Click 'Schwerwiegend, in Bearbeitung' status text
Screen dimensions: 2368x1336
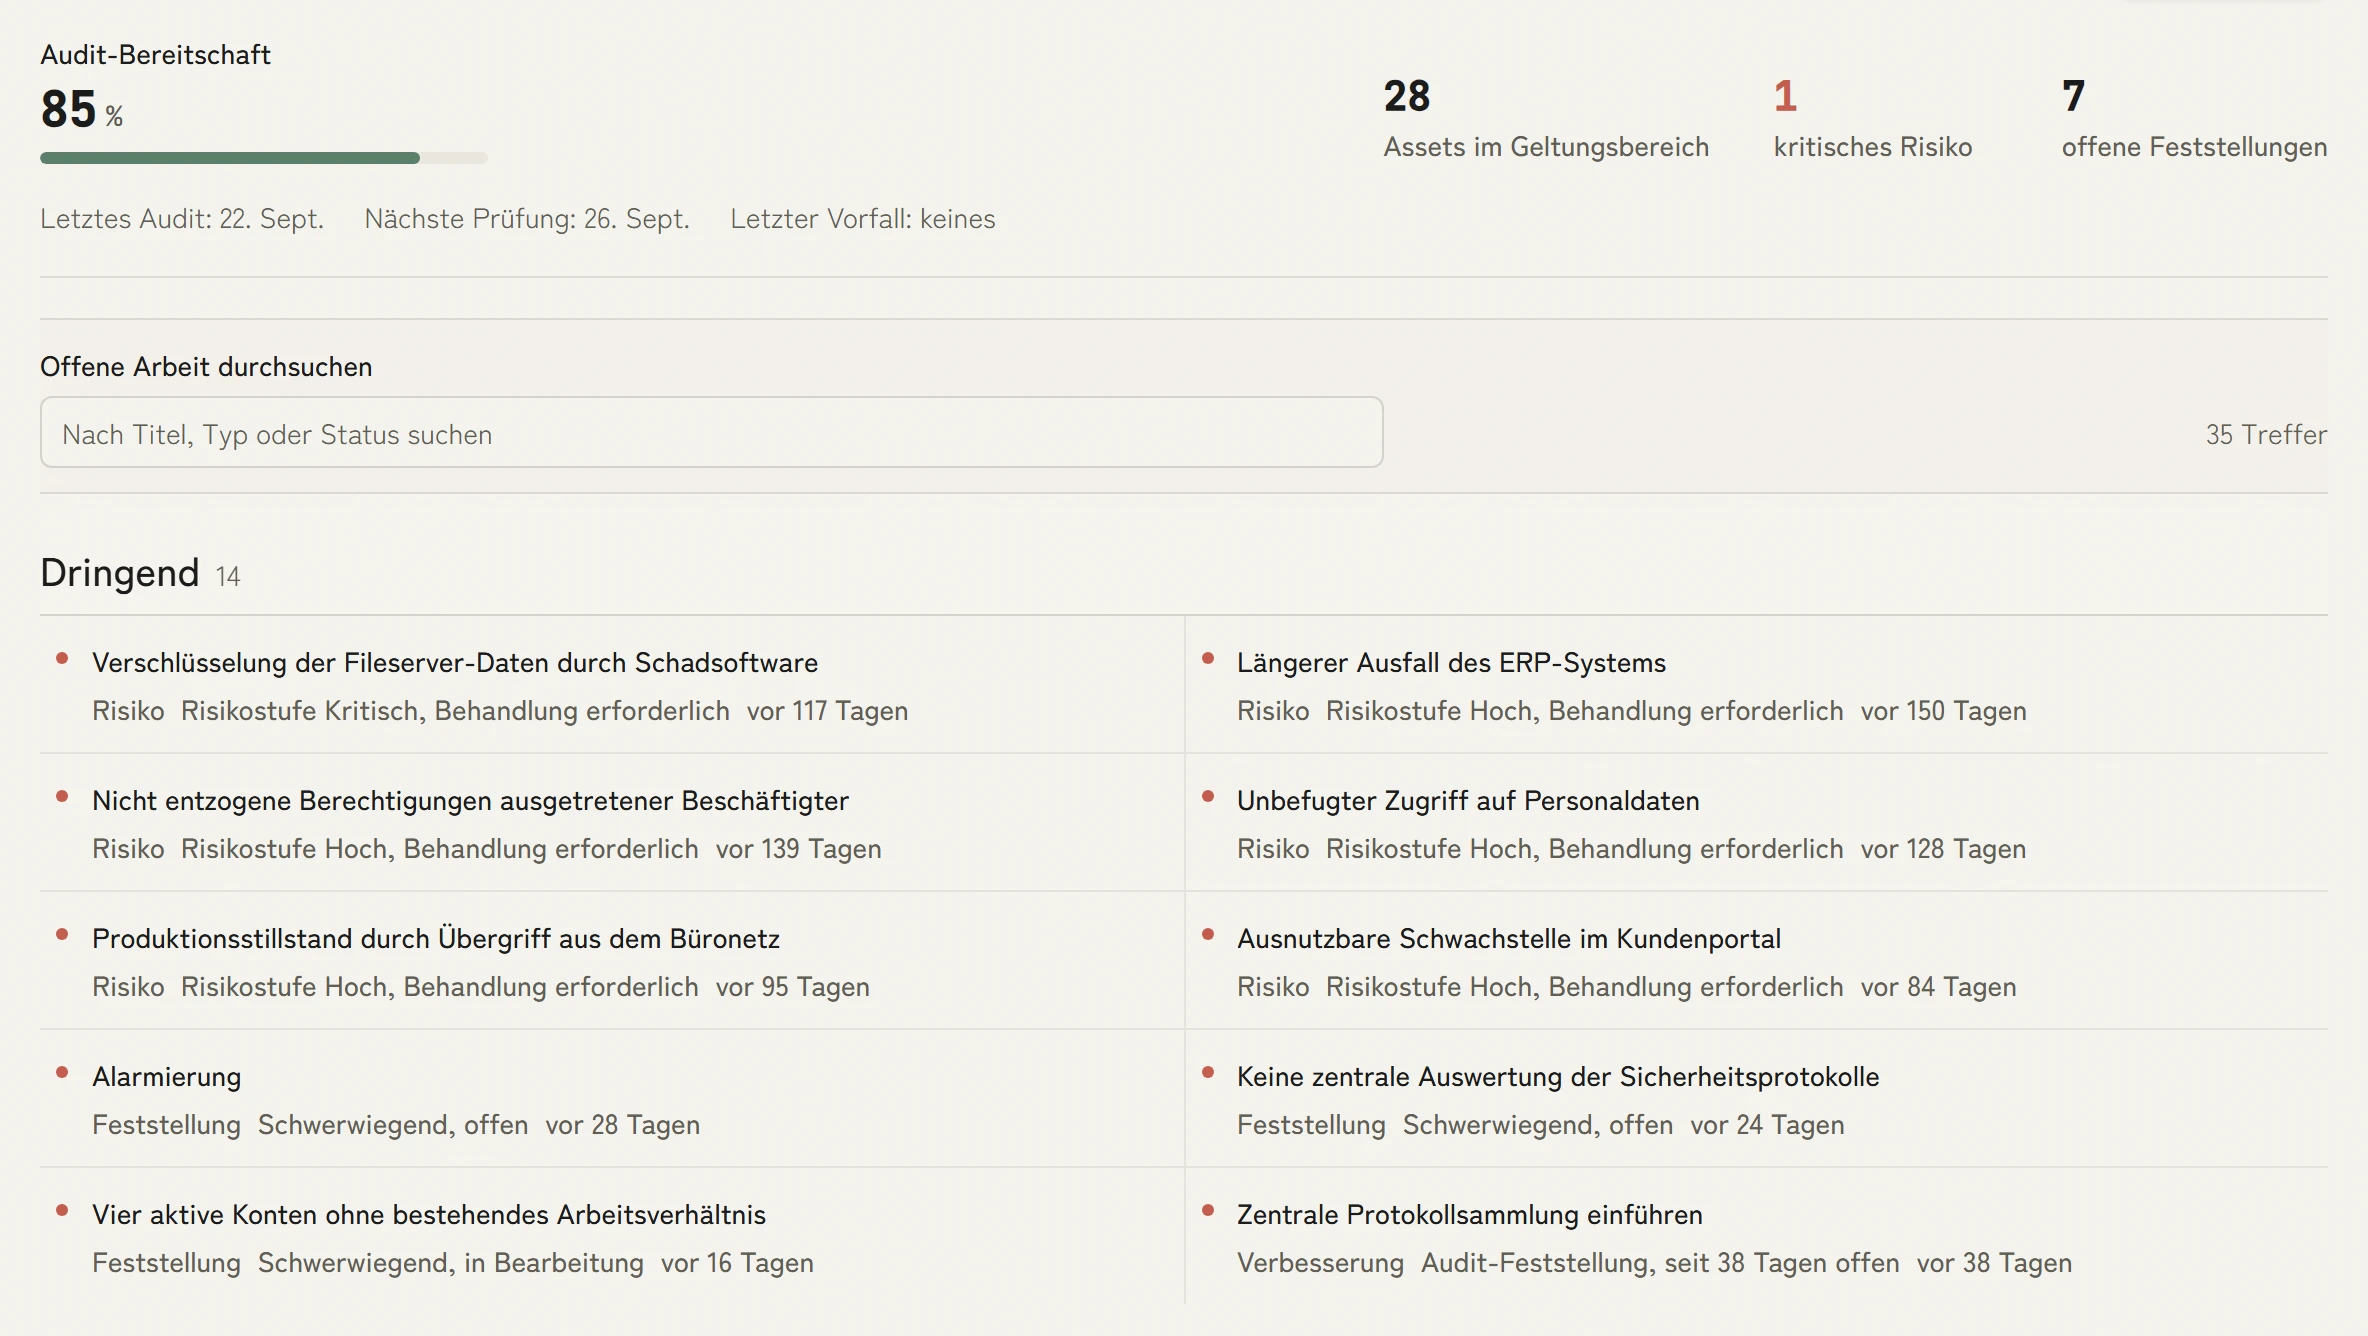click(451, 1263)
